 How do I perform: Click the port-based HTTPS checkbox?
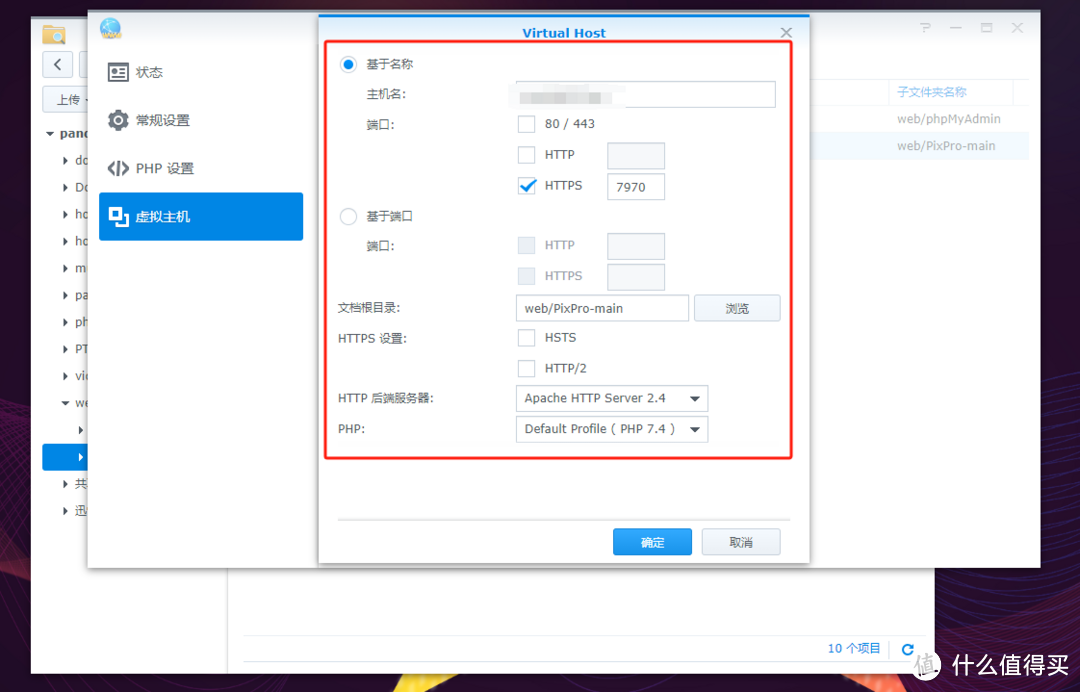526,276
